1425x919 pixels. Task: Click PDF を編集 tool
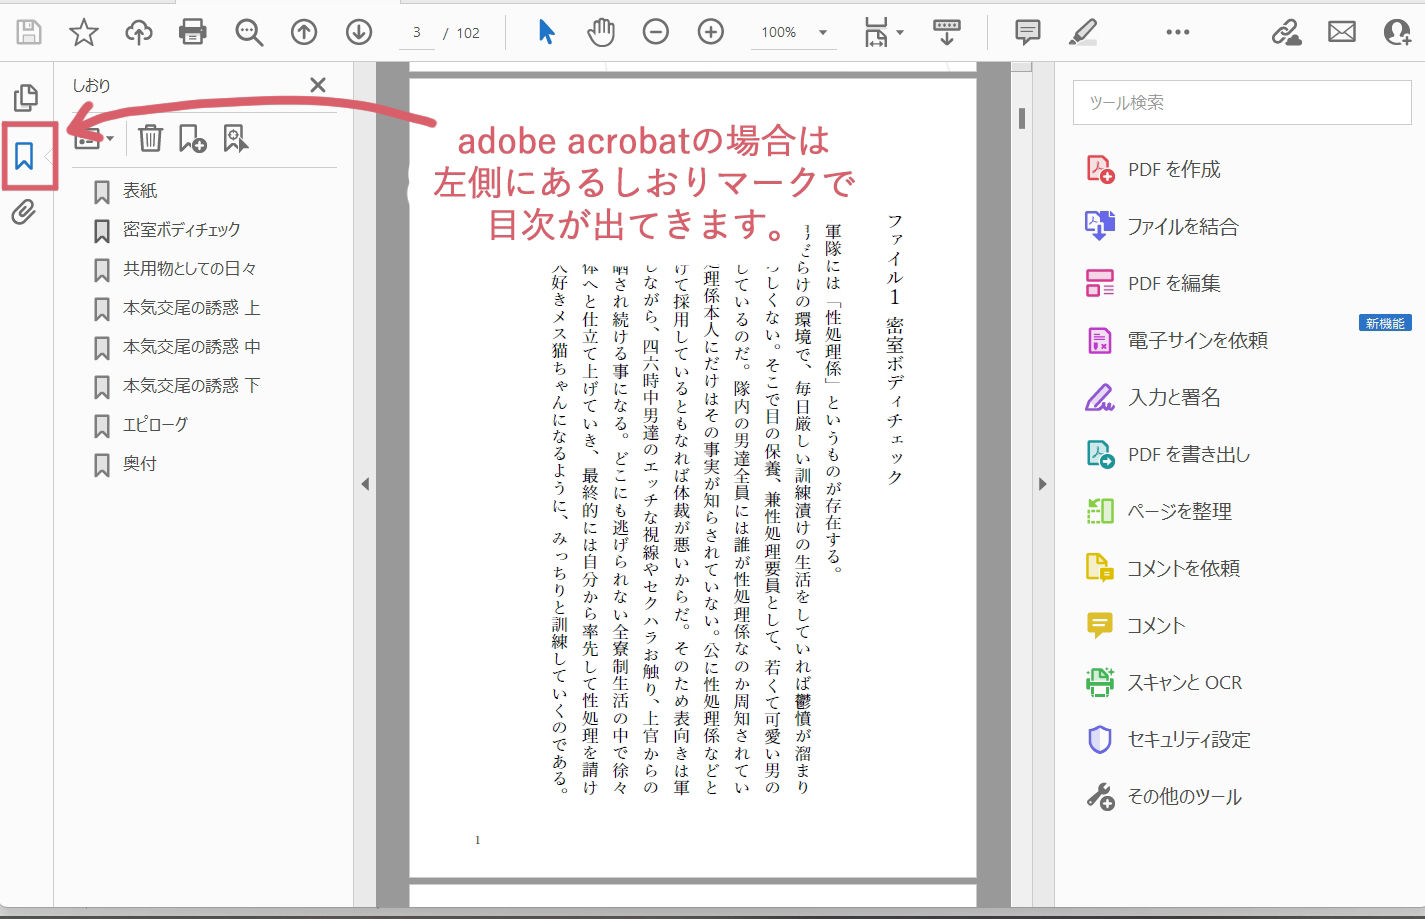(x=1173, y=284)
